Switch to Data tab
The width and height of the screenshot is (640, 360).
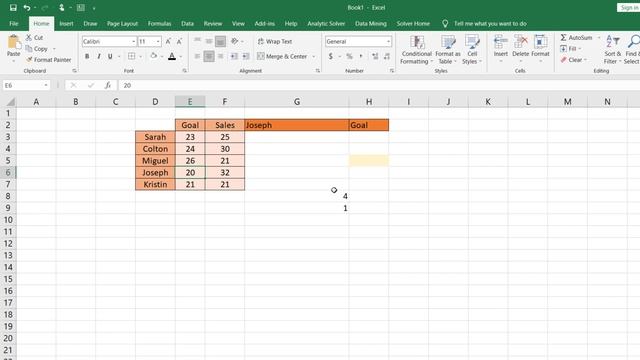click(x=187, y=24)
